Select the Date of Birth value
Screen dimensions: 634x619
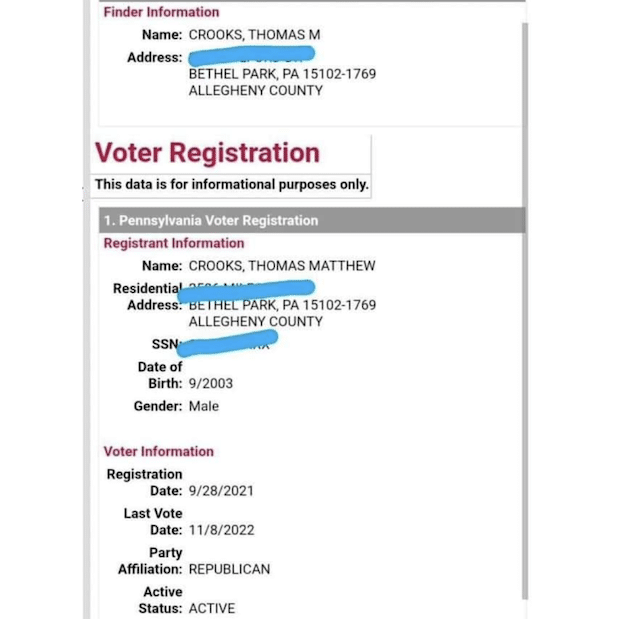click(210, 383)
